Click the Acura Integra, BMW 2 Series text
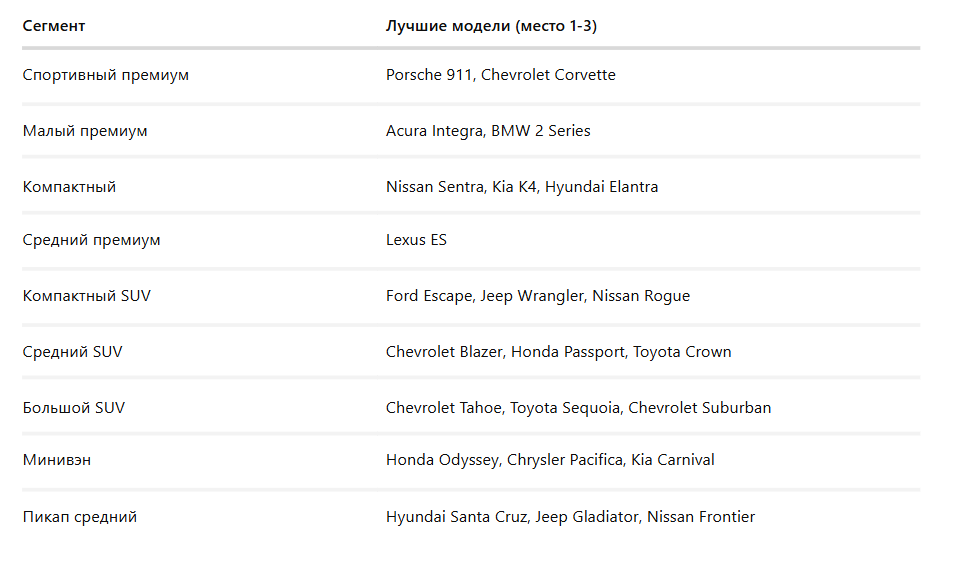Screen dimensions: 967x562 (488, 131)
